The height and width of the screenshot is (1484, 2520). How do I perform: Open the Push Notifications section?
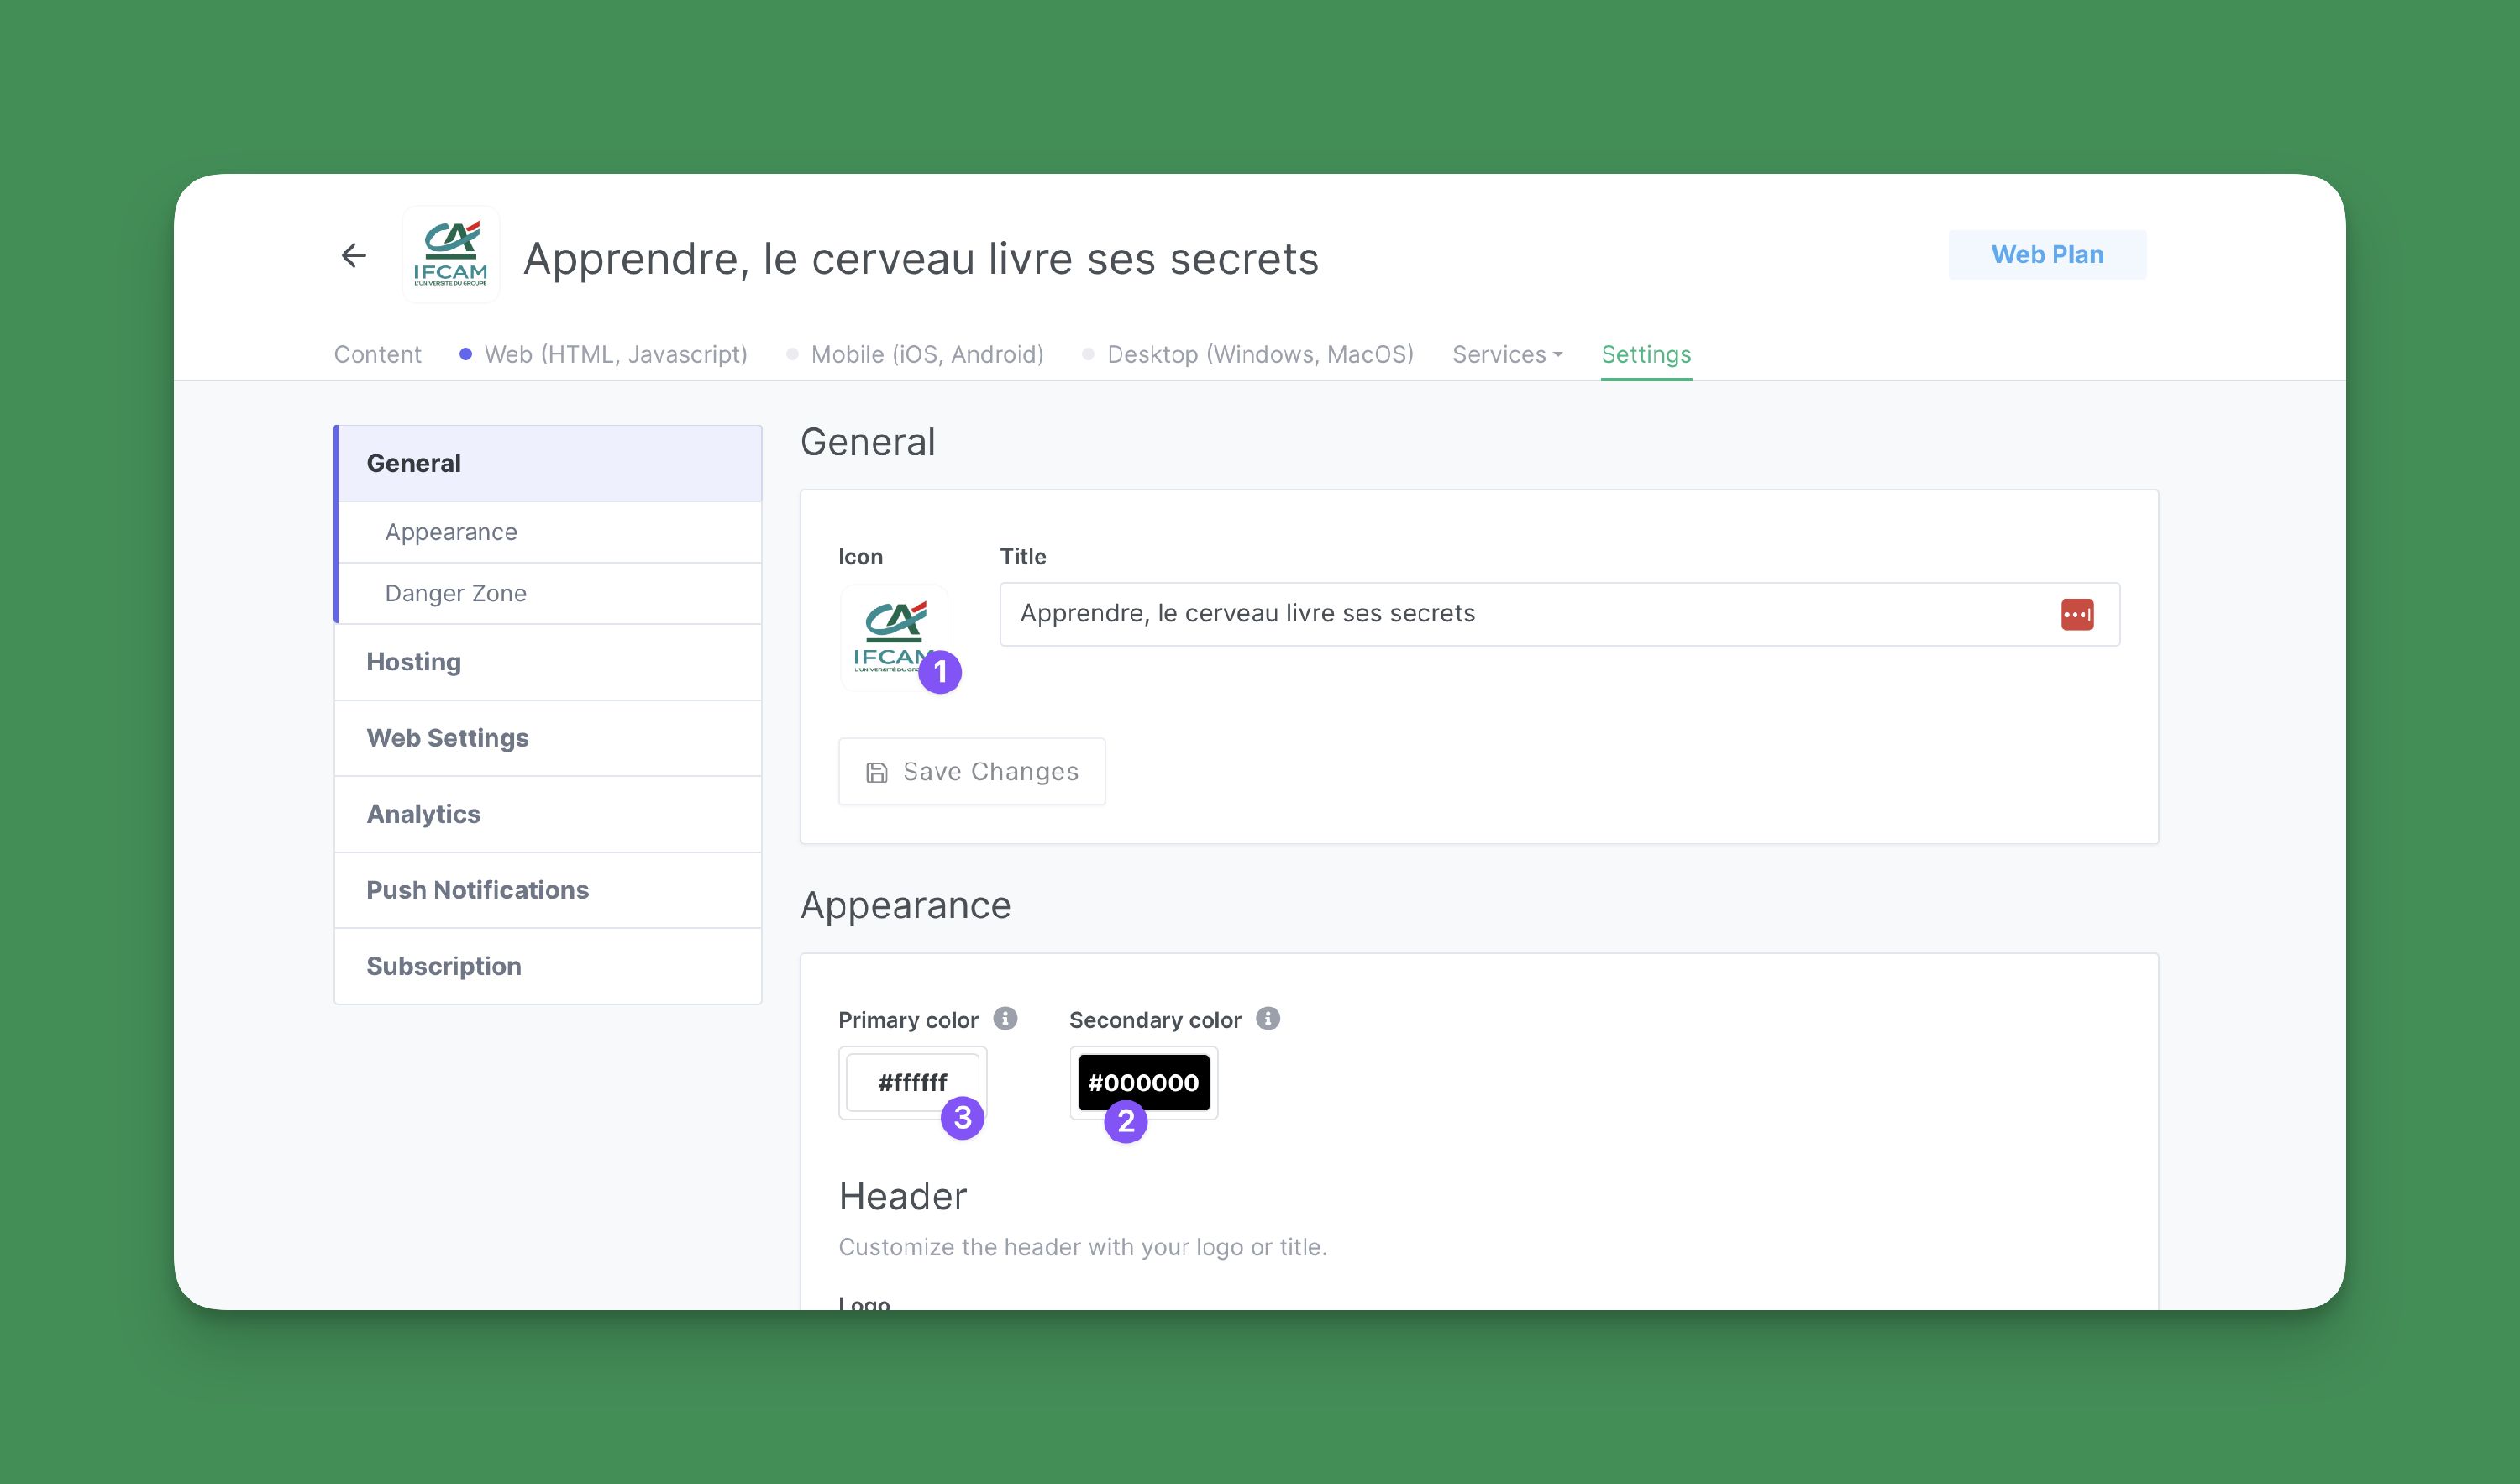(x=477, y=889)
